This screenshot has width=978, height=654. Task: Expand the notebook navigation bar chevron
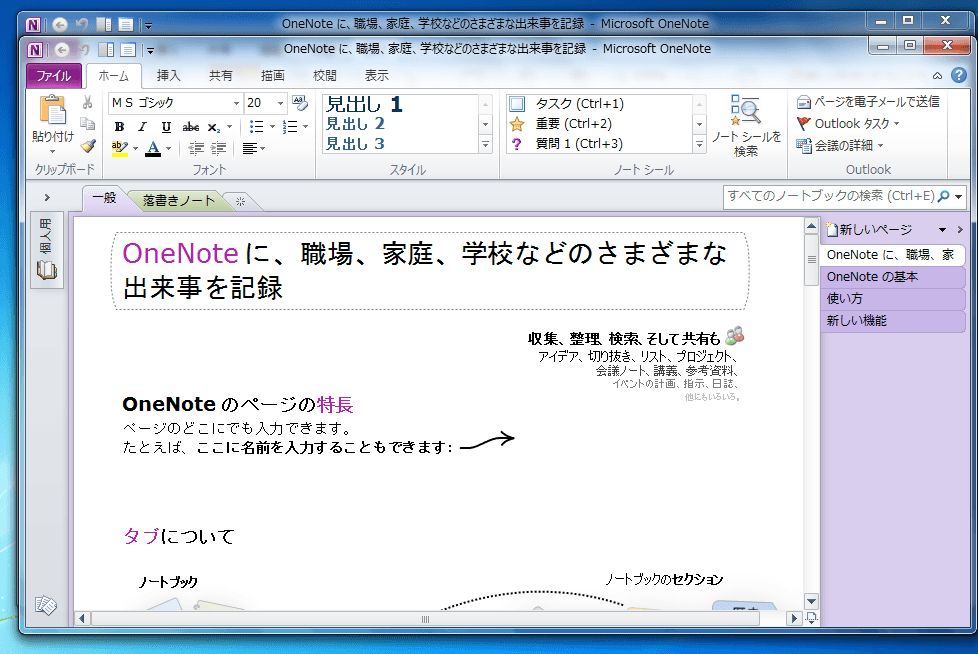47,198
